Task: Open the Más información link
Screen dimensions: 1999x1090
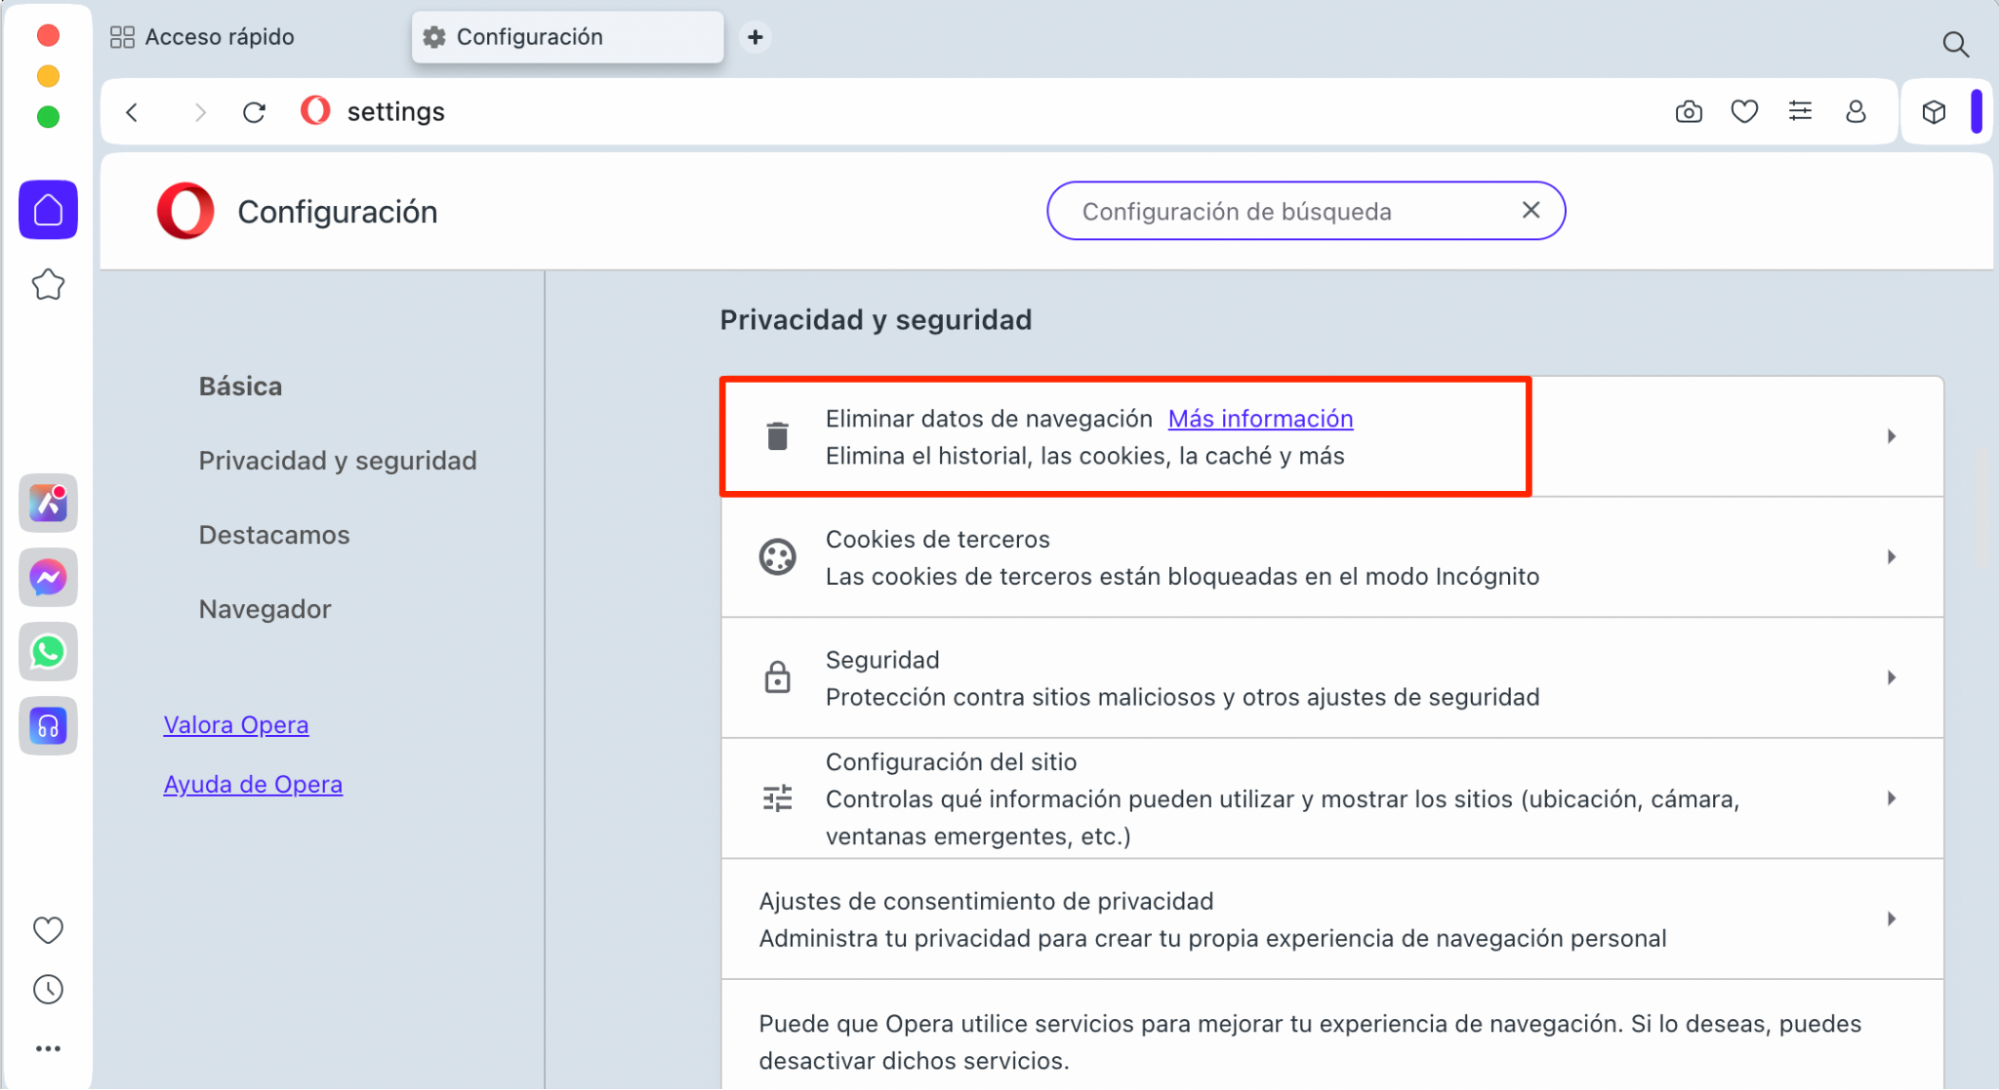Action: (x=1259, y=418)
